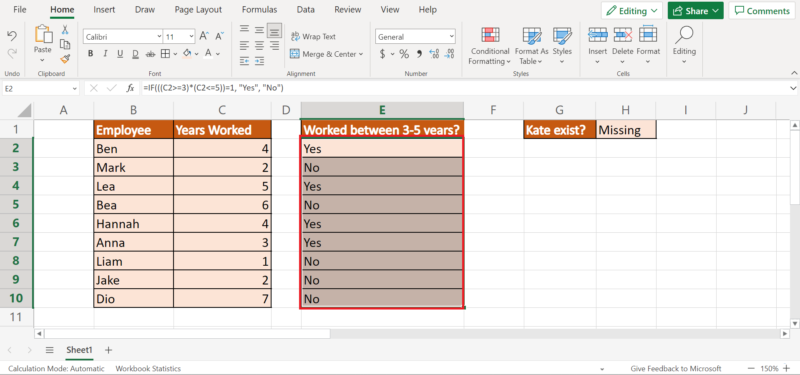Open the Font size 11 dropdown
Viewport: 800px width, 375px height.
tap(191, 37)
